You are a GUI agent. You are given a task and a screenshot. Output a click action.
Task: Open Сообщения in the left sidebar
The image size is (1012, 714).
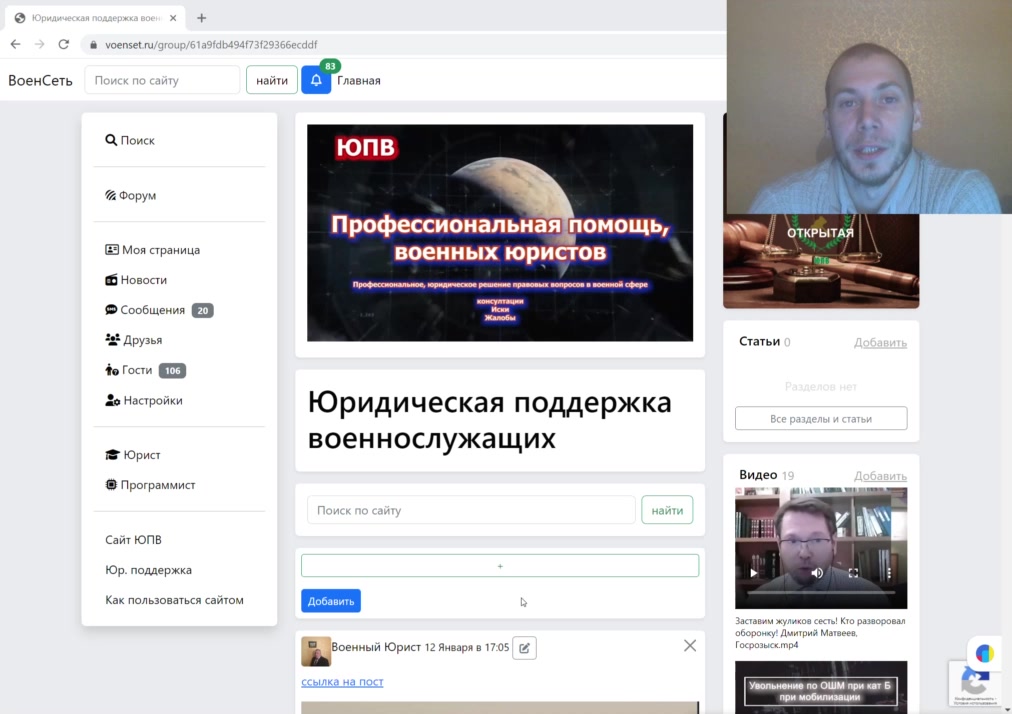(x=152, y=310)
